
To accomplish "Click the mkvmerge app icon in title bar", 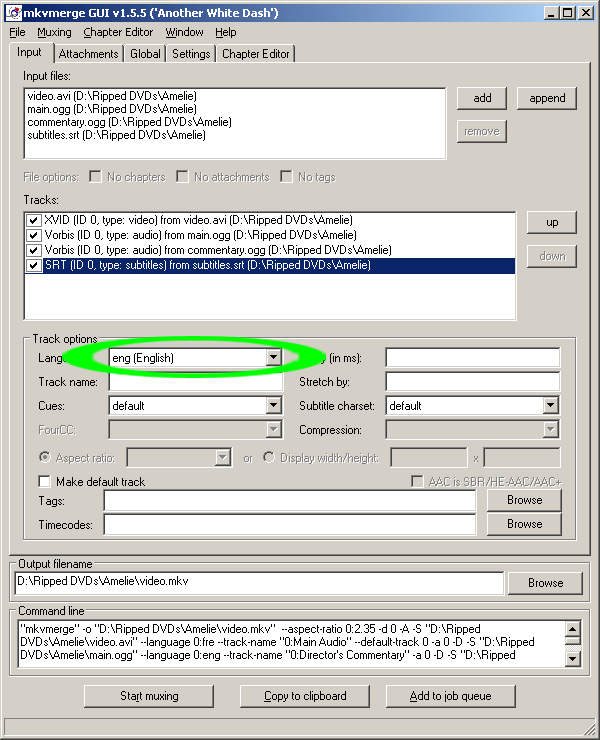I will 14,13.
